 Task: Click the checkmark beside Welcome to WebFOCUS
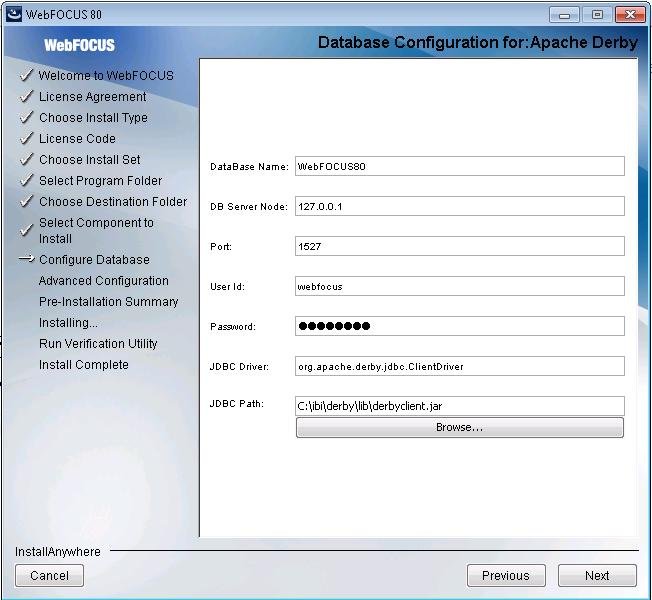tap(26, 75)
